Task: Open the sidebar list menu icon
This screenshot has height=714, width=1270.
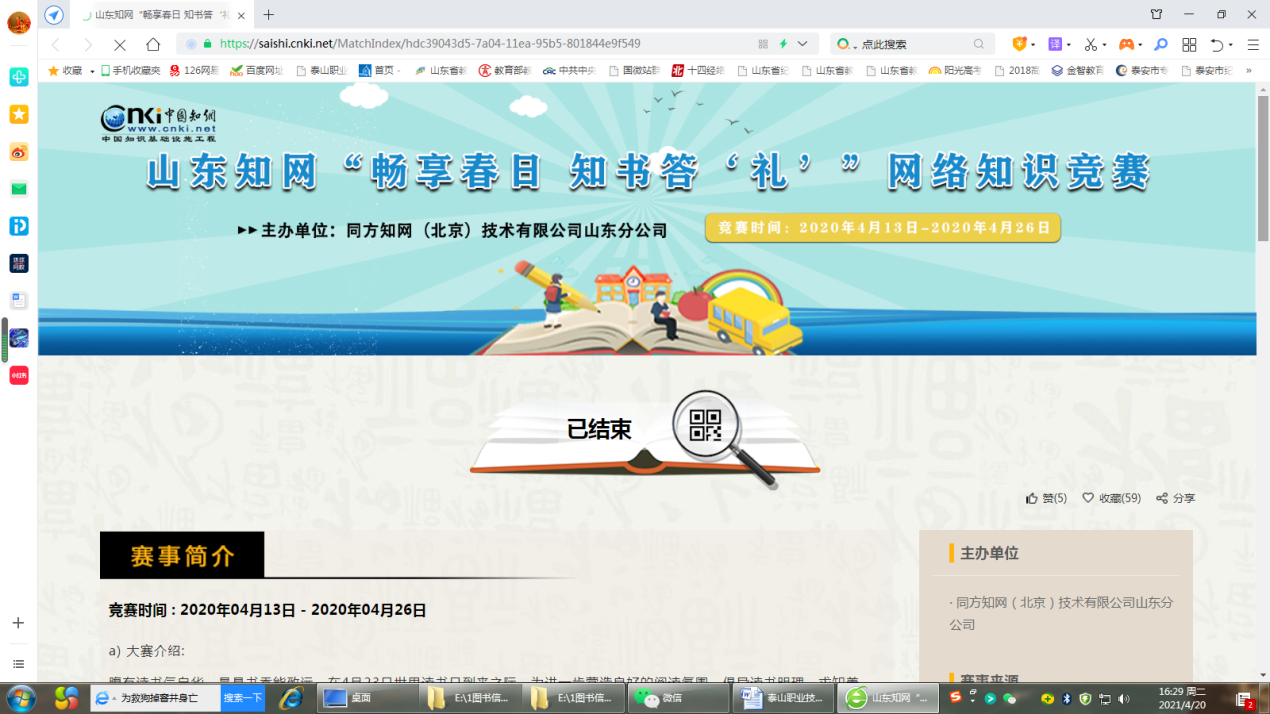Action: click(x=18, y=664)
